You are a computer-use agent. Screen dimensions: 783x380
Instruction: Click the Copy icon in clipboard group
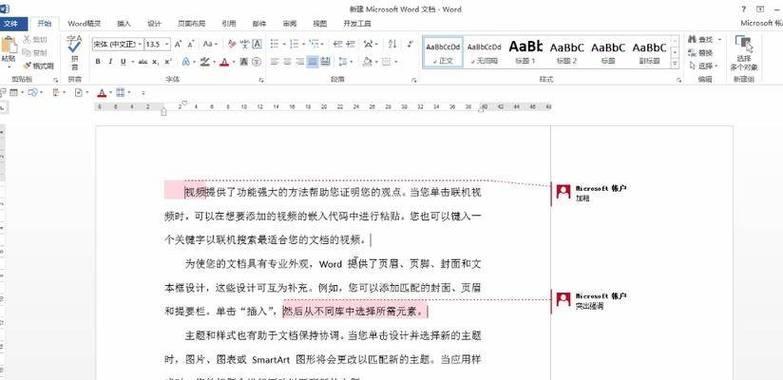click(26, 52)
